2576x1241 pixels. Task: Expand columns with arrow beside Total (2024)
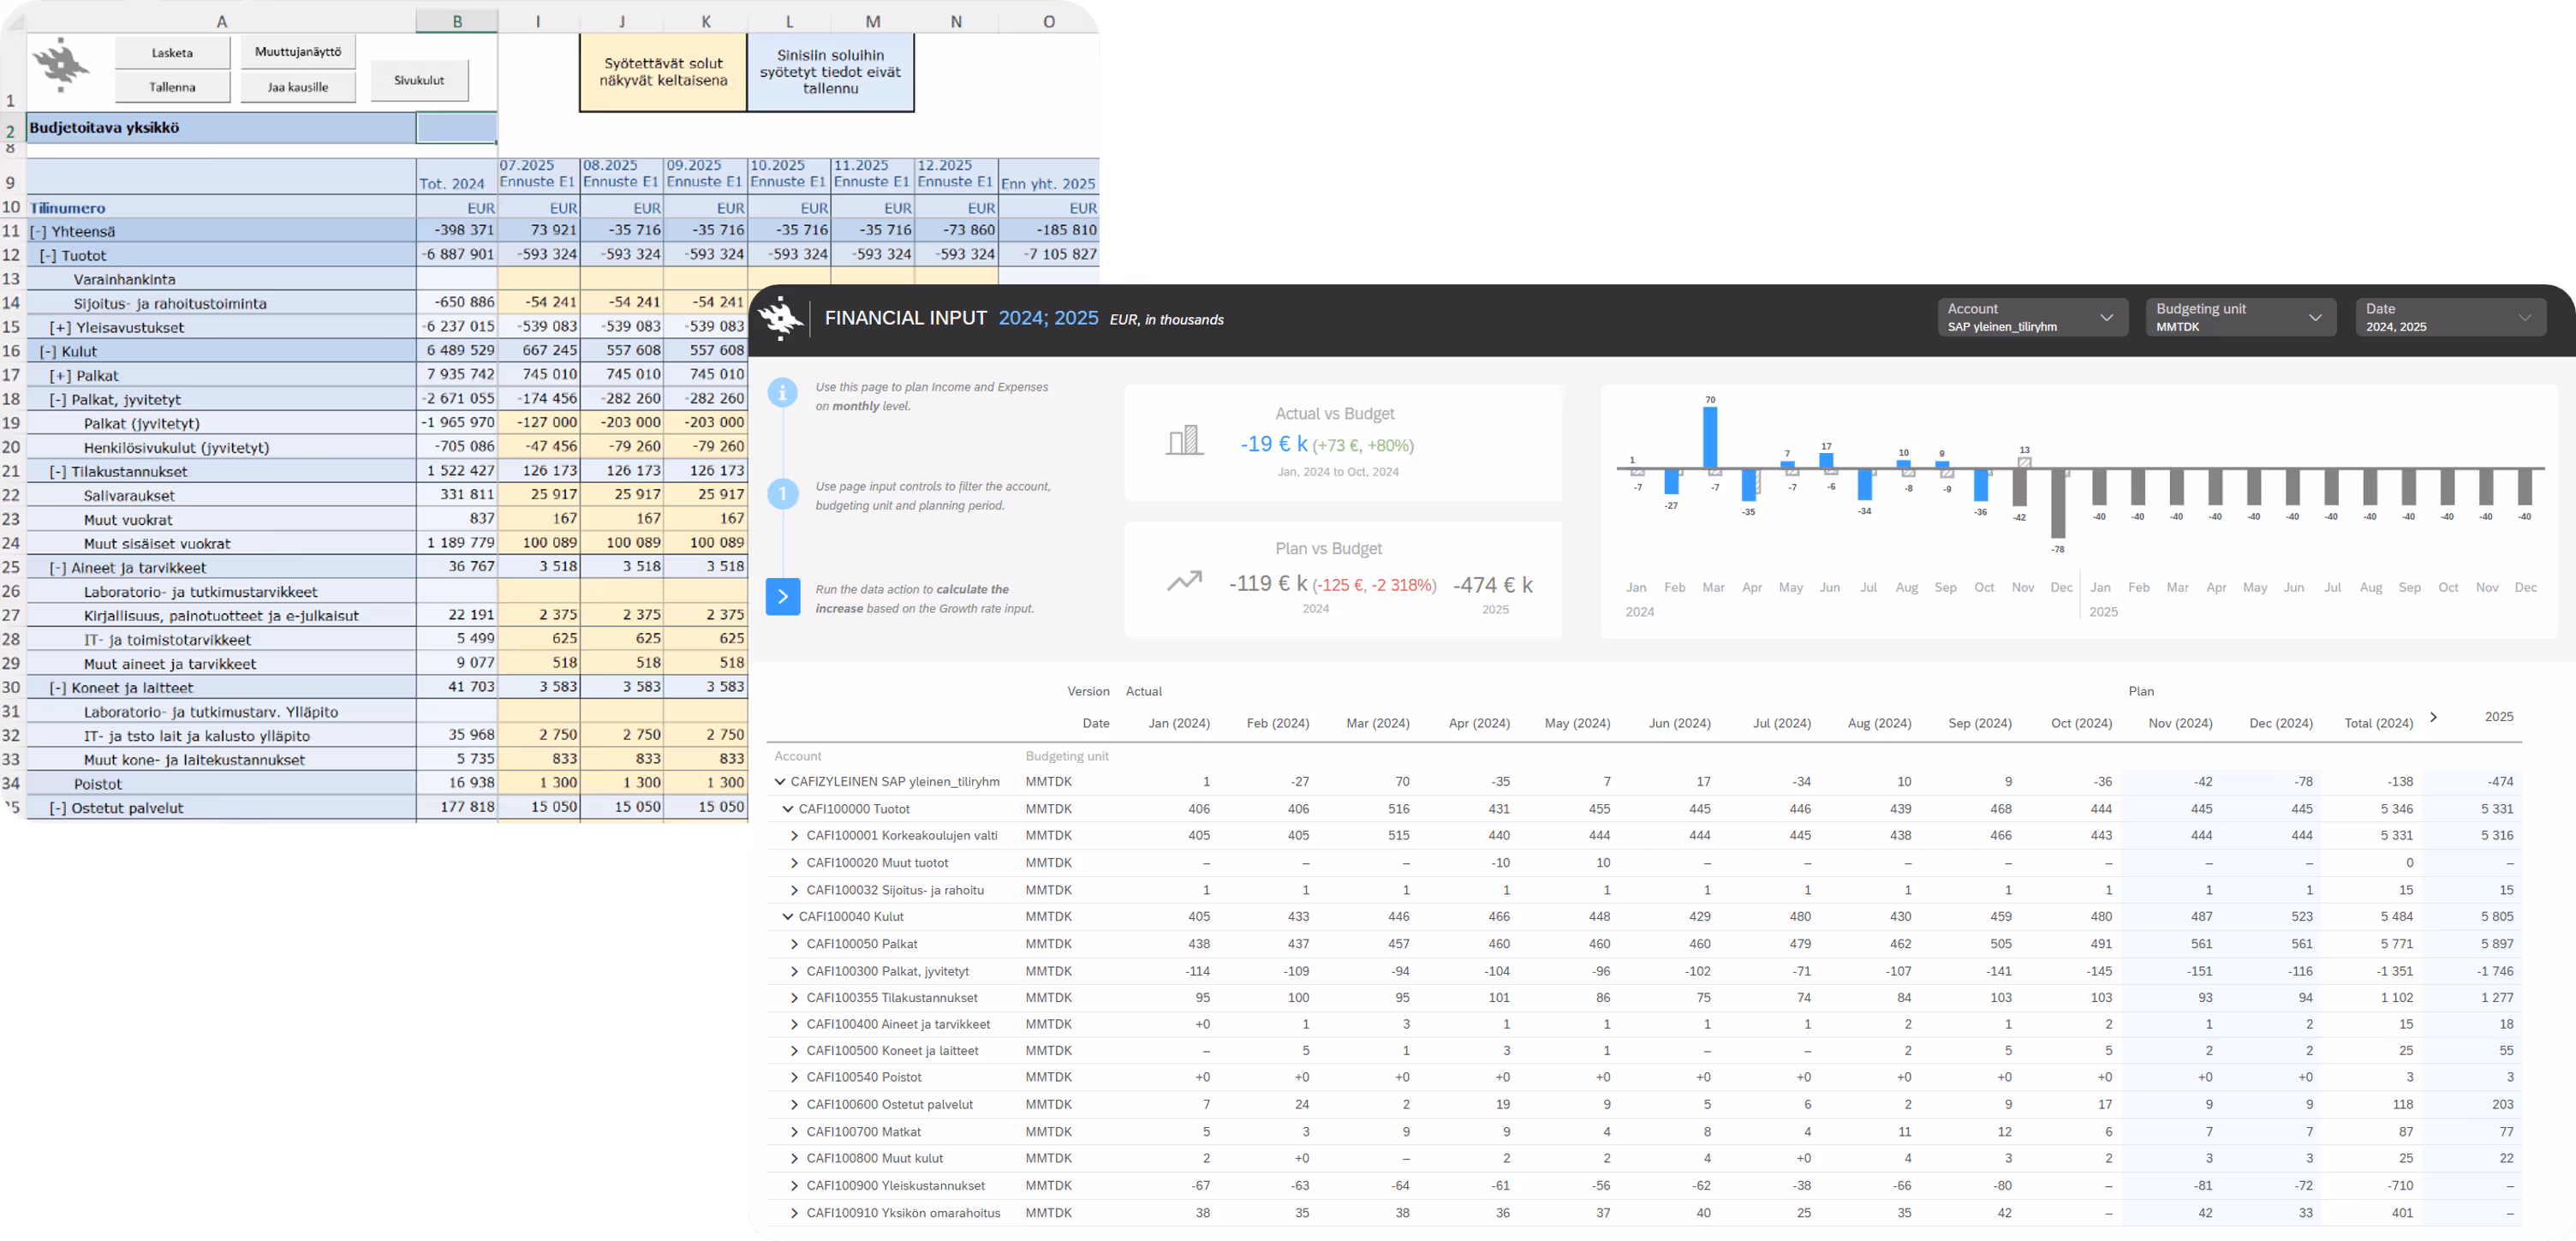2433,717
